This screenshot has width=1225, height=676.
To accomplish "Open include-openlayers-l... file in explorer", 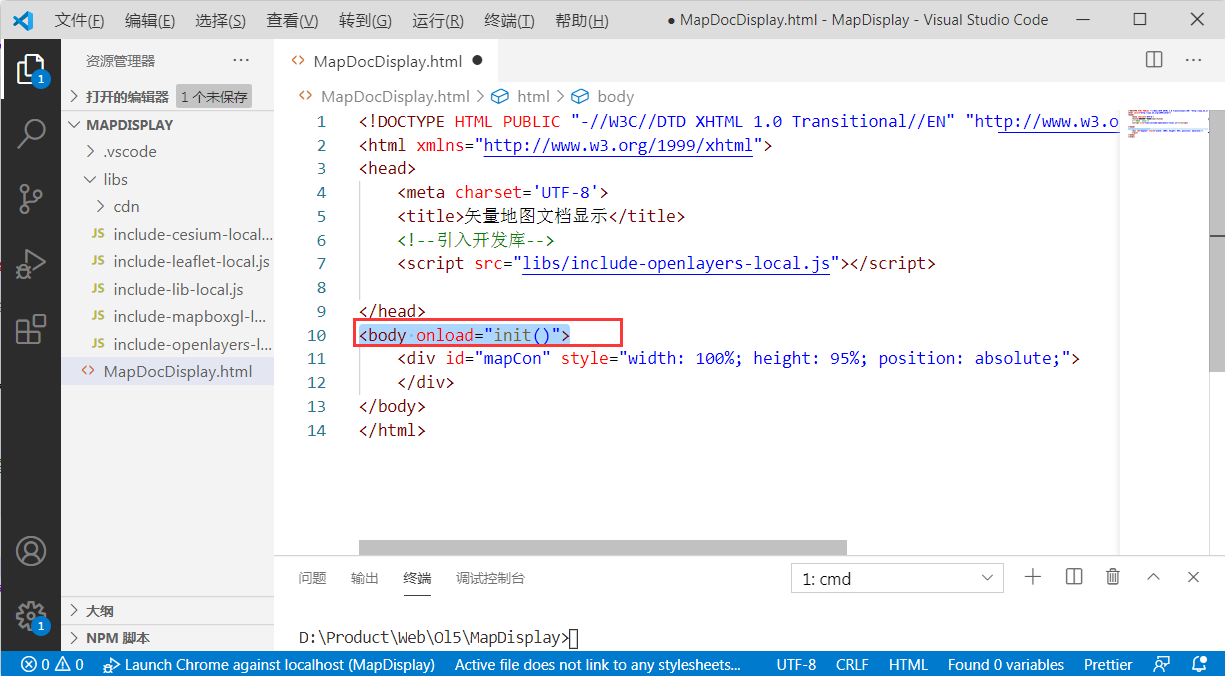I will click(x=167, y=345).
